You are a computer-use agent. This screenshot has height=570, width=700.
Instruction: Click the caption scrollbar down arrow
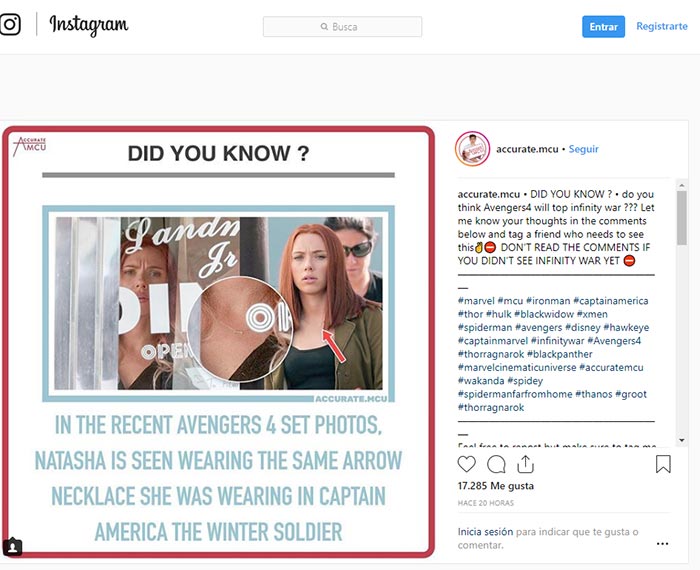pyautogui.click(x=681, y=440)
